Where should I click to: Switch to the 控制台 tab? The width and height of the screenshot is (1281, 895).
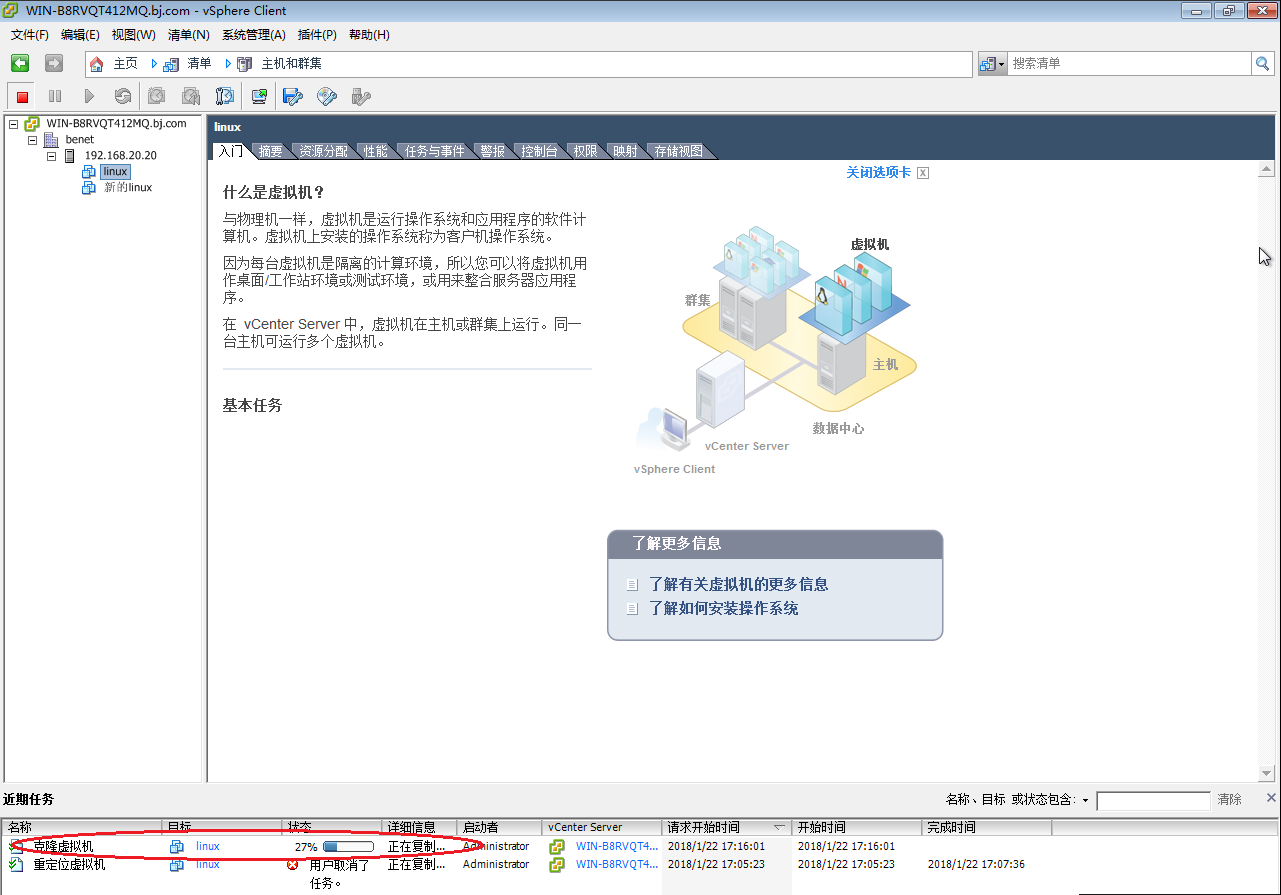539,151
